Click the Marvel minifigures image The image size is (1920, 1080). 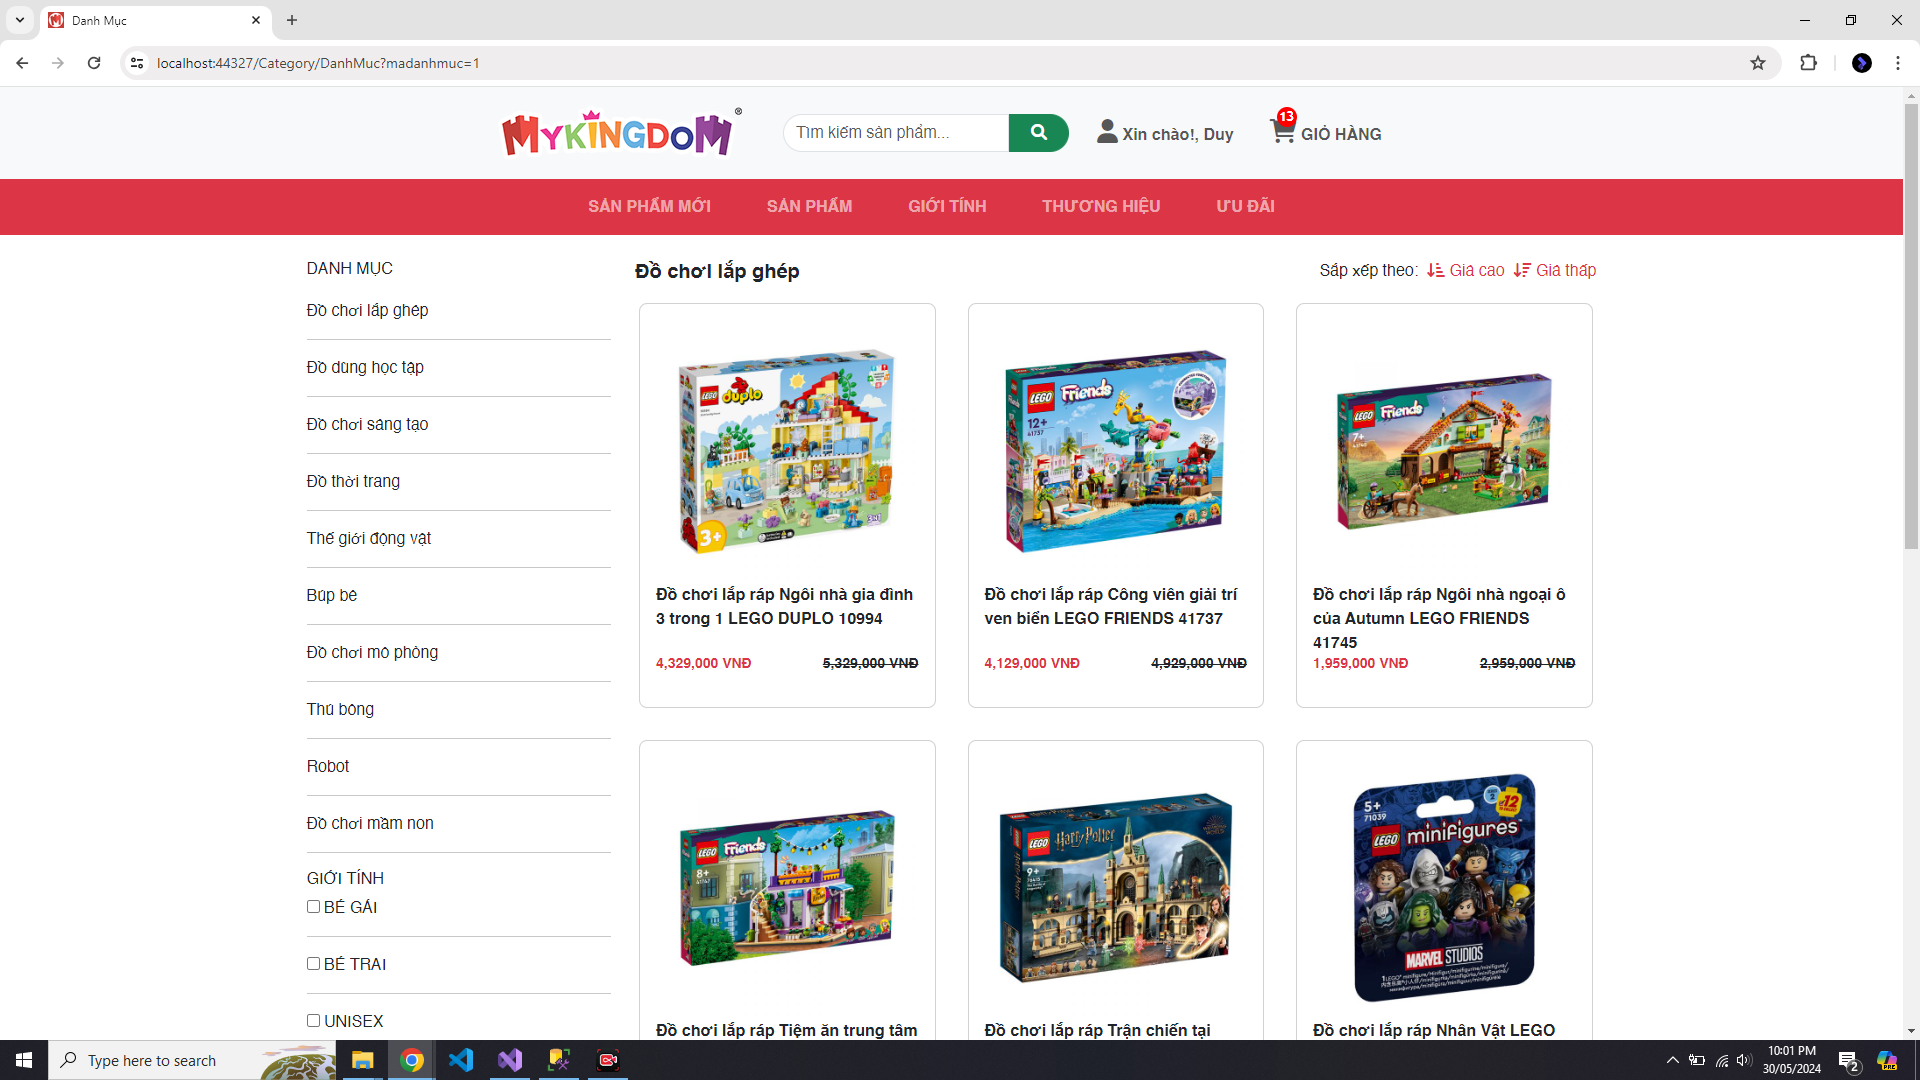pos(1444,888)
